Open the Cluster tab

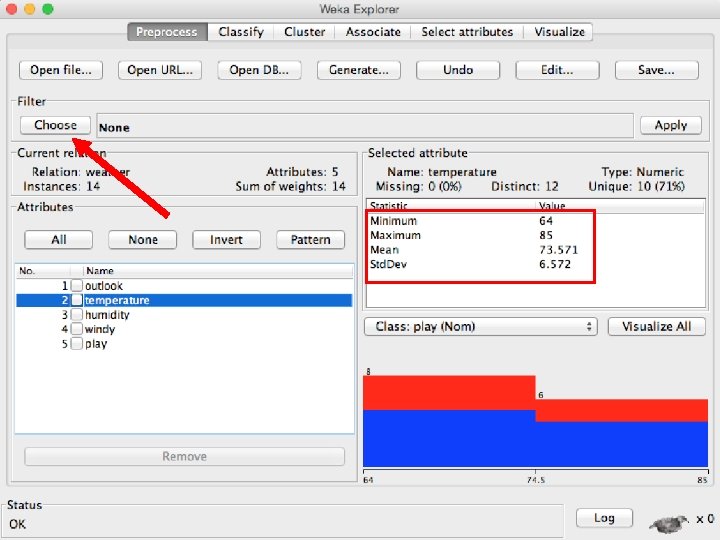click(304, 32)
